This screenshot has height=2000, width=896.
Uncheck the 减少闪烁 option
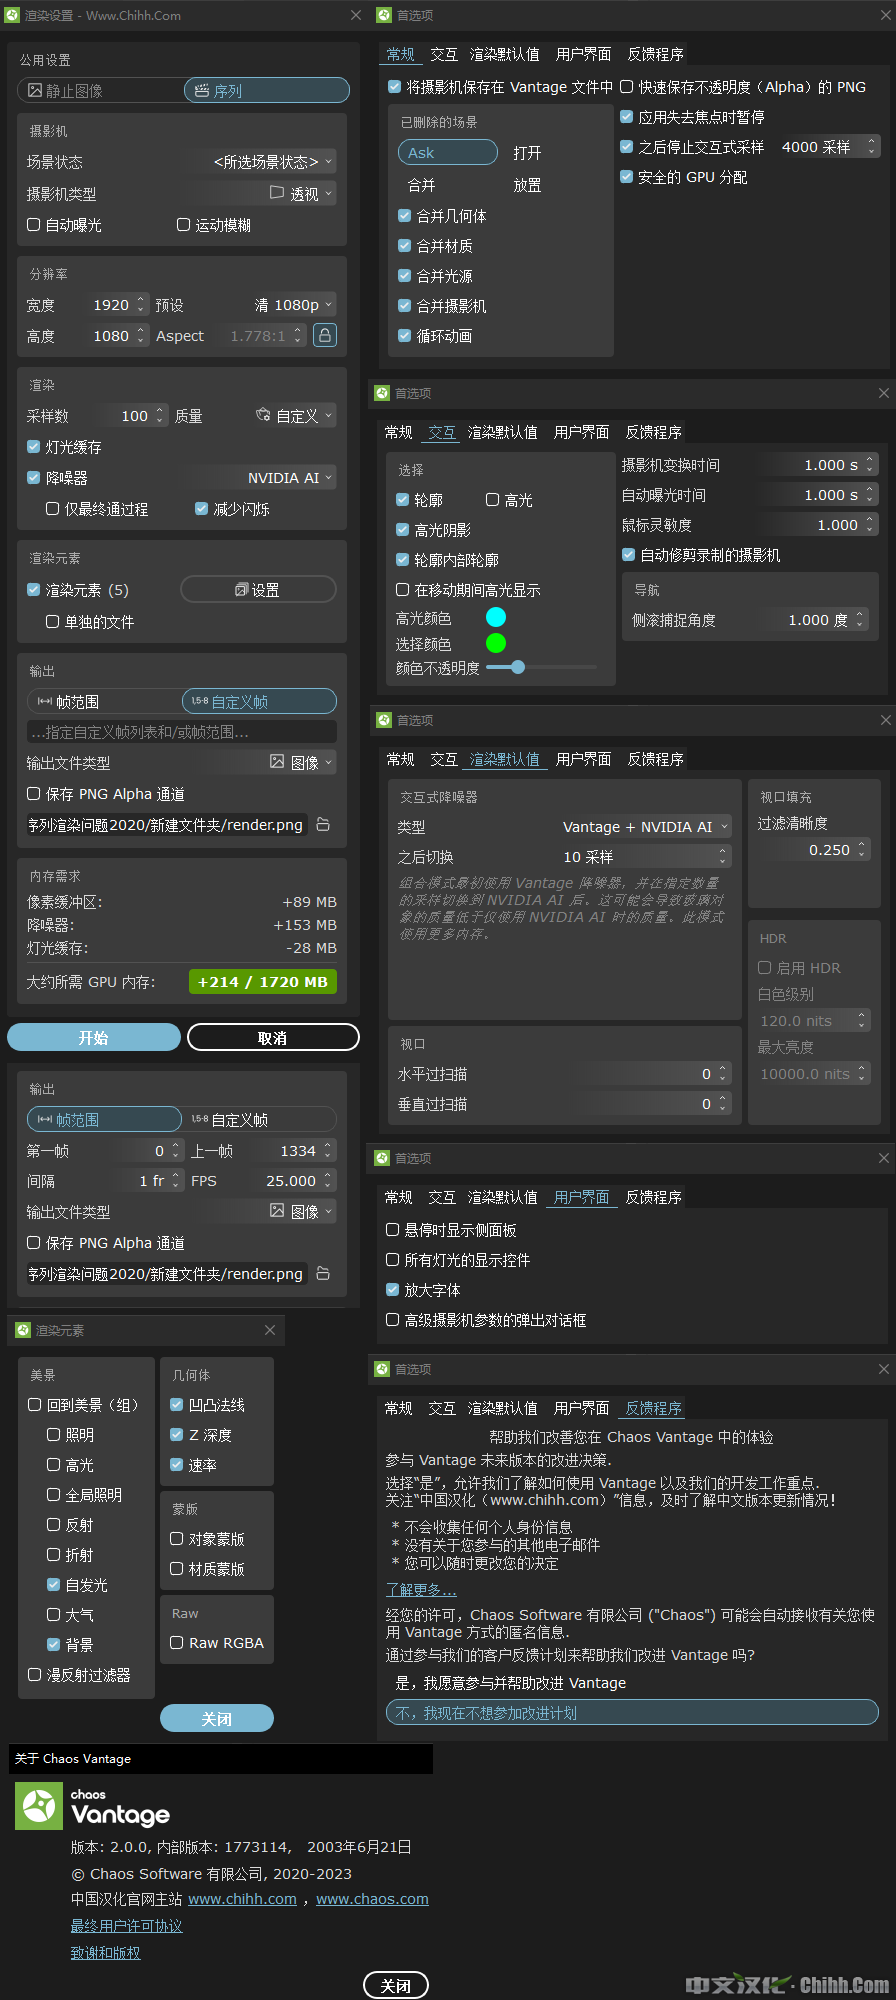pos(202,509)
